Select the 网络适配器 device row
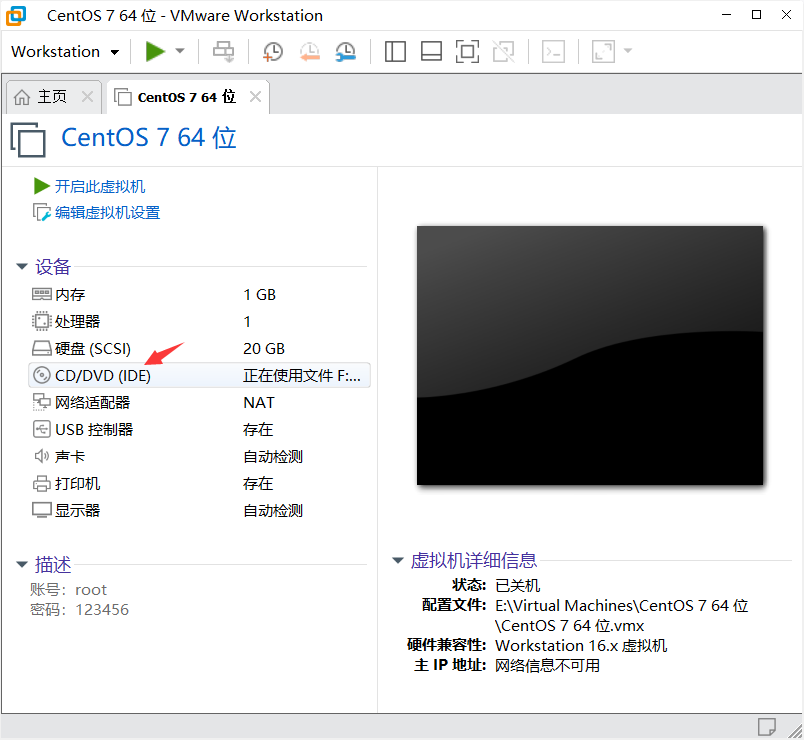804x740 pixels. pyautogui.click(x=199, y=403)
